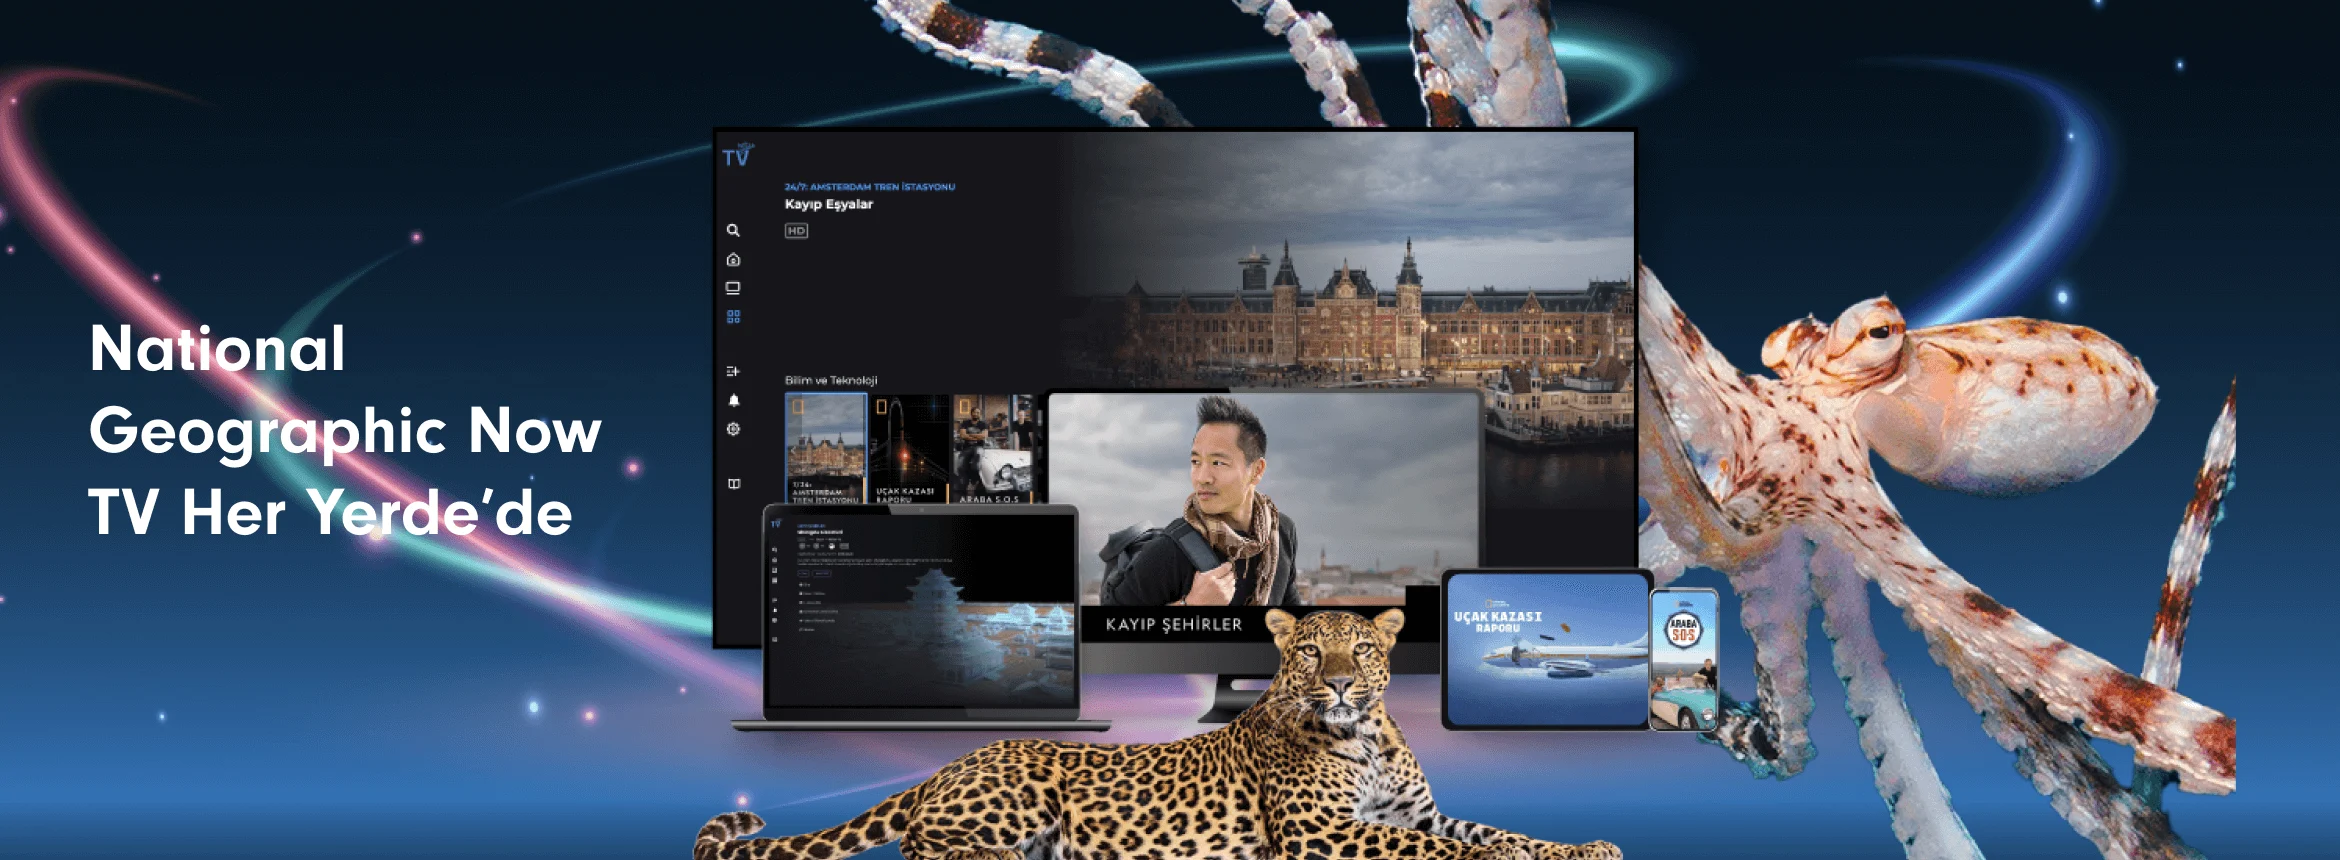Screen dimensions: 2340x860
Task: Tap the Uçak Kazası Raporu tablet screen
Action: (1546, 648)
